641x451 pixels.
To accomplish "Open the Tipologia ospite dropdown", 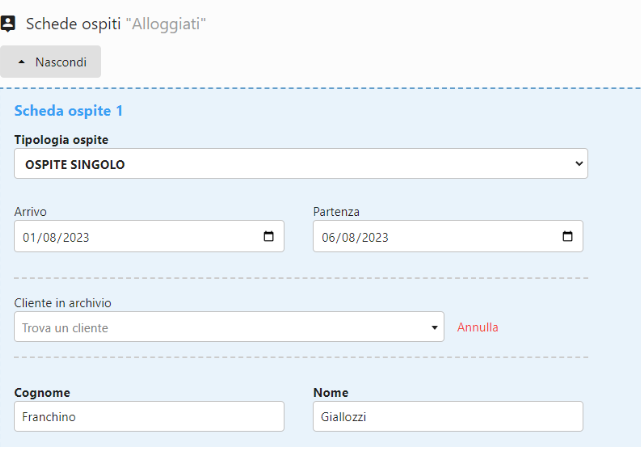I will (x=300, y=164).
